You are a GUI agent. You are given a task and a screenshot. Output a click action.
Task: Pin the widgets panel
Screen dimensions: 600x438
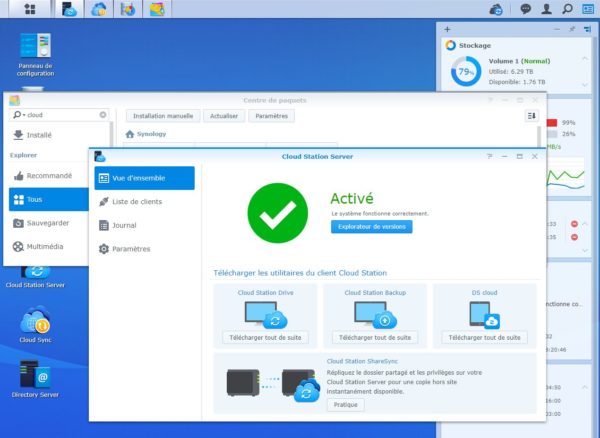(x=572, y=29)
